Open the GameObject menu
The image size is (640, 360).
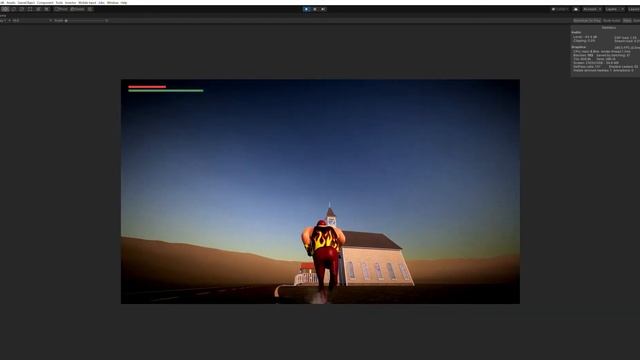point(26,2)
